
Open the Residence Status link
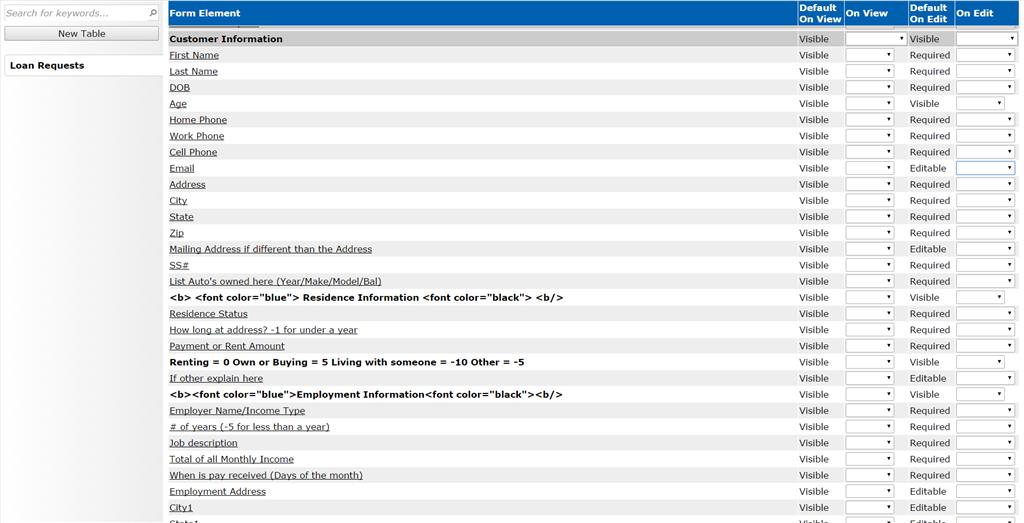click(x=208, y=314)
